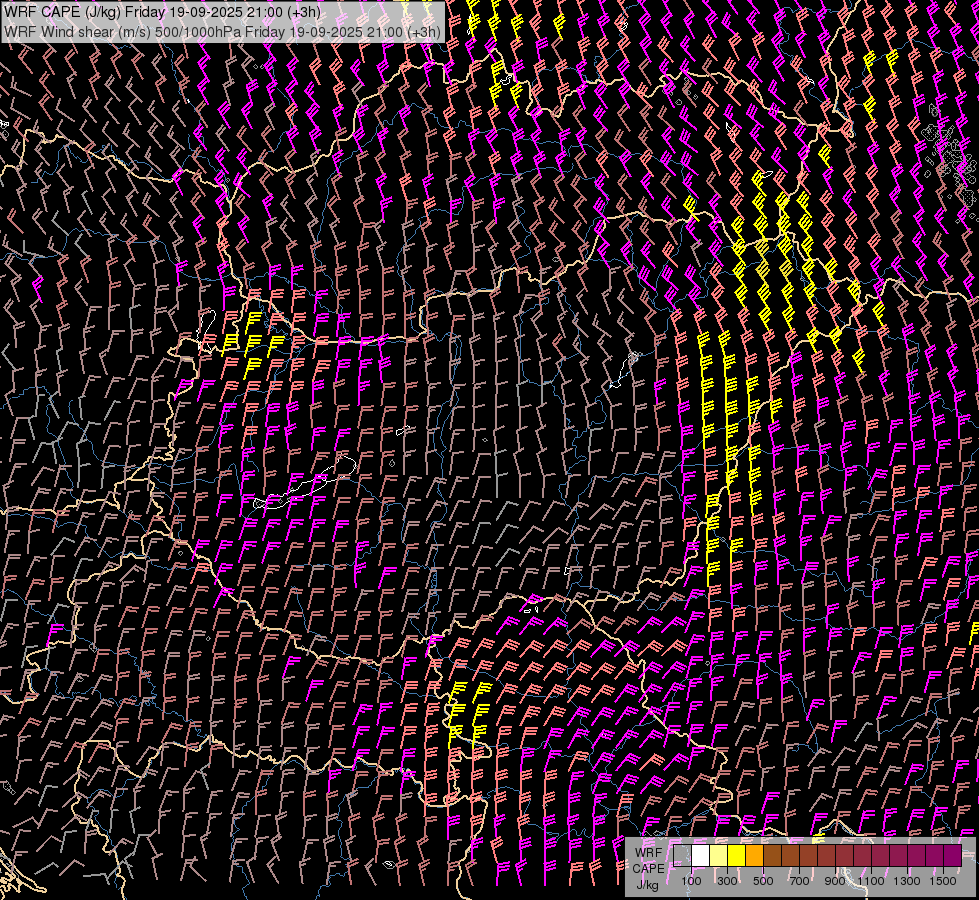Select the orange CAPE legend swatch
979x900 pixels.
click(754, 856)
